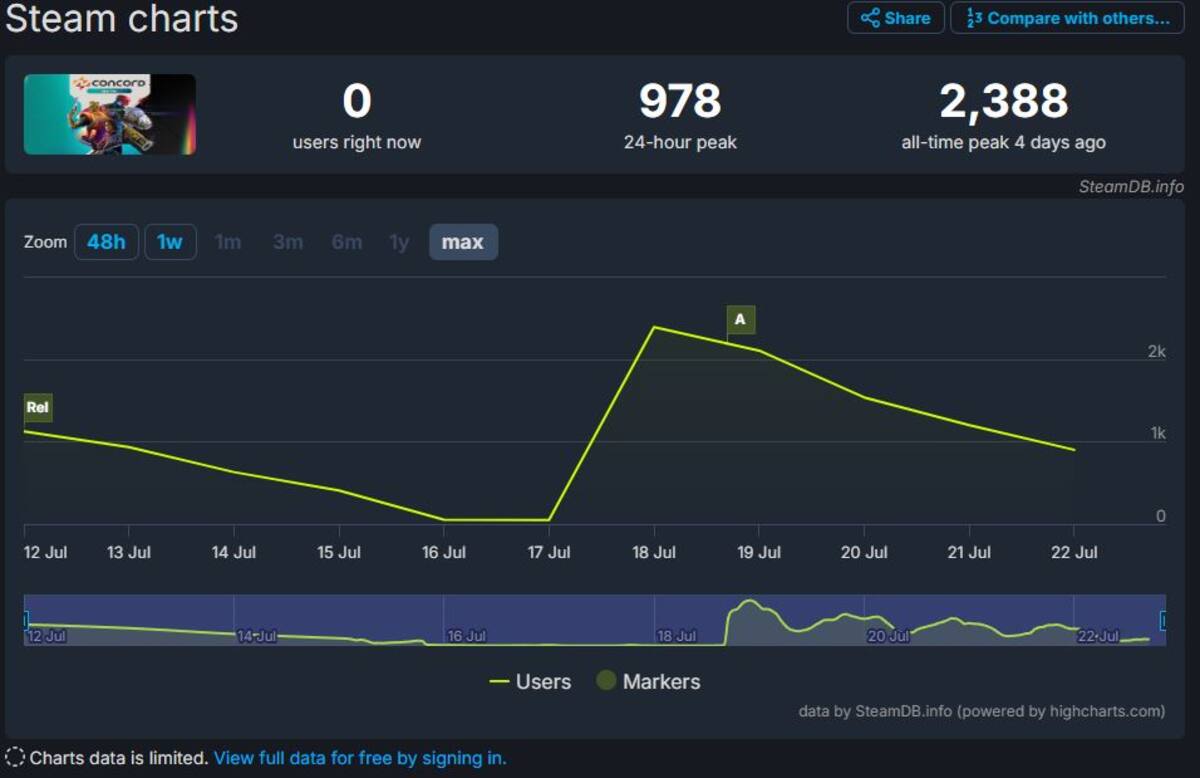Toggle the Markers series in legend
Screen dimensions: 1200x778
coord(648,682)
